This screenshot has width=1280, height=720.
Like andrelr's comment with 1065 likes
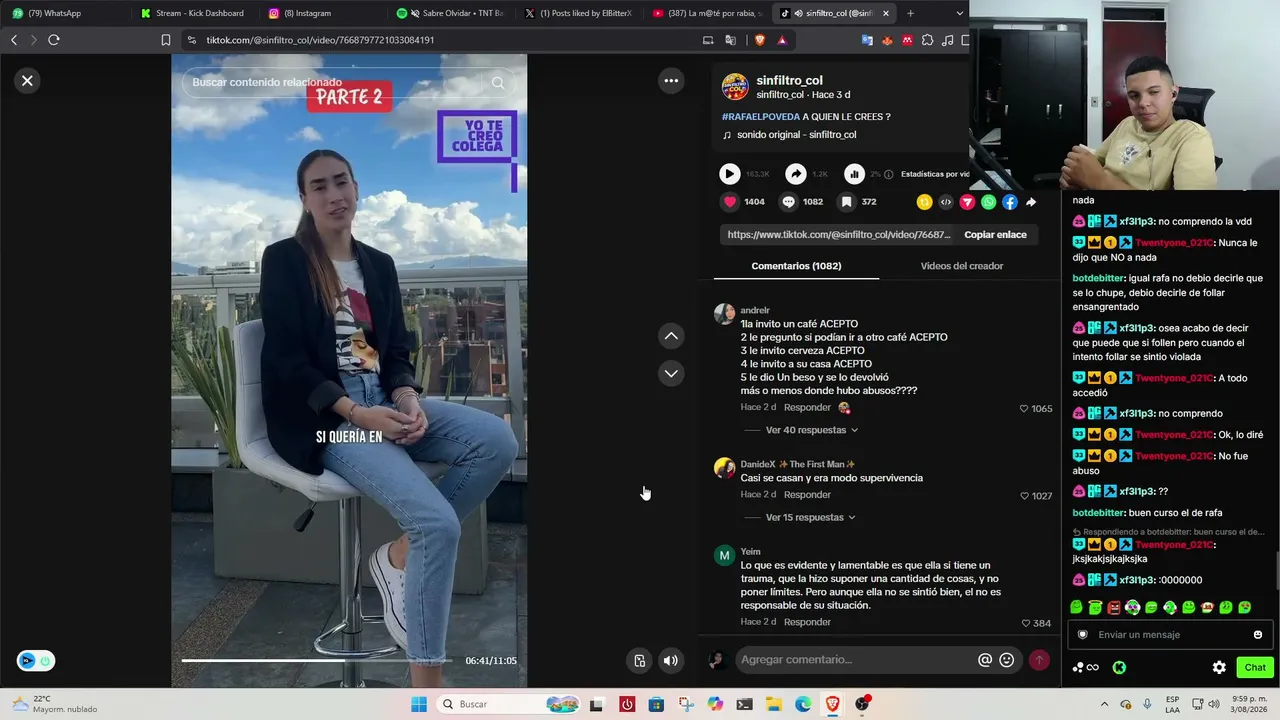point(1024,408)
